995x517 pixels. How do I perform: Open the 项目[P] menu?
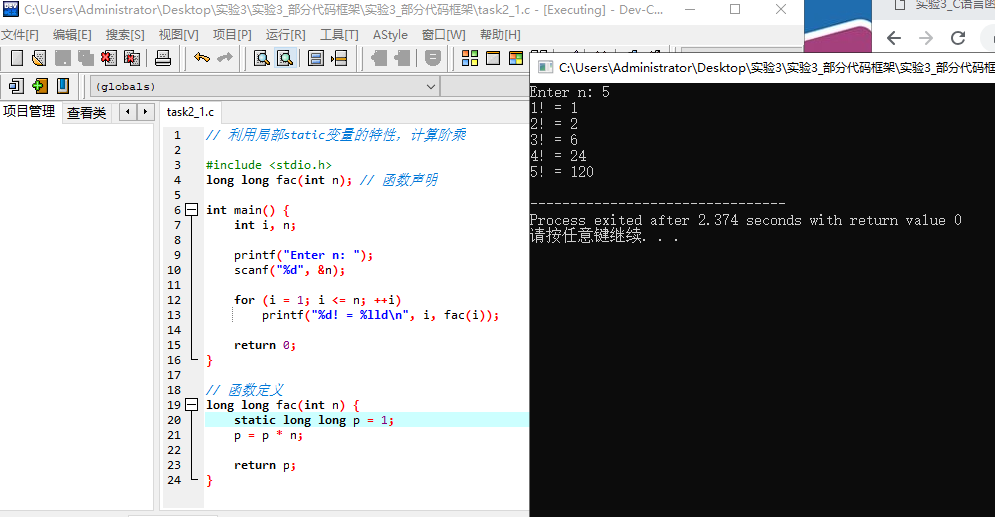(x=232, y=35)
